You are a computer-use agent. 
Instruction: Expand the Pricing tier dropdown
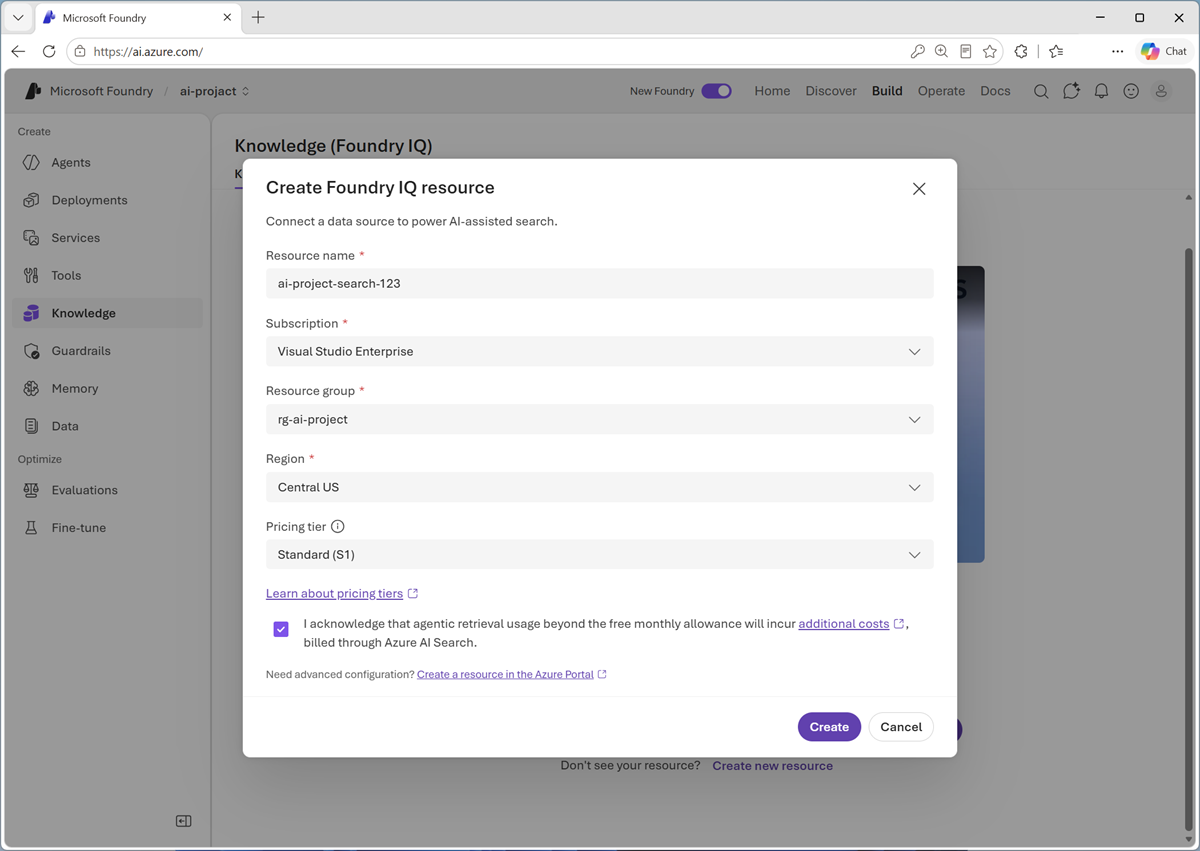pyautogui.click(x=600, y=554)
